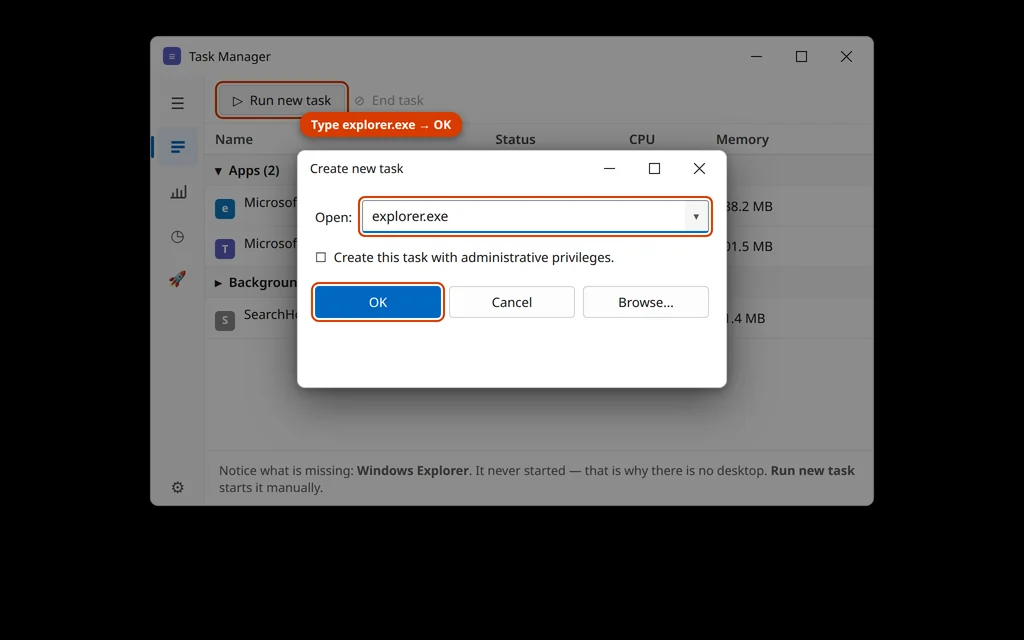Select the Processes sidebar icon
Viewport: 1024px width, 640px height.
tap(178, 146)
